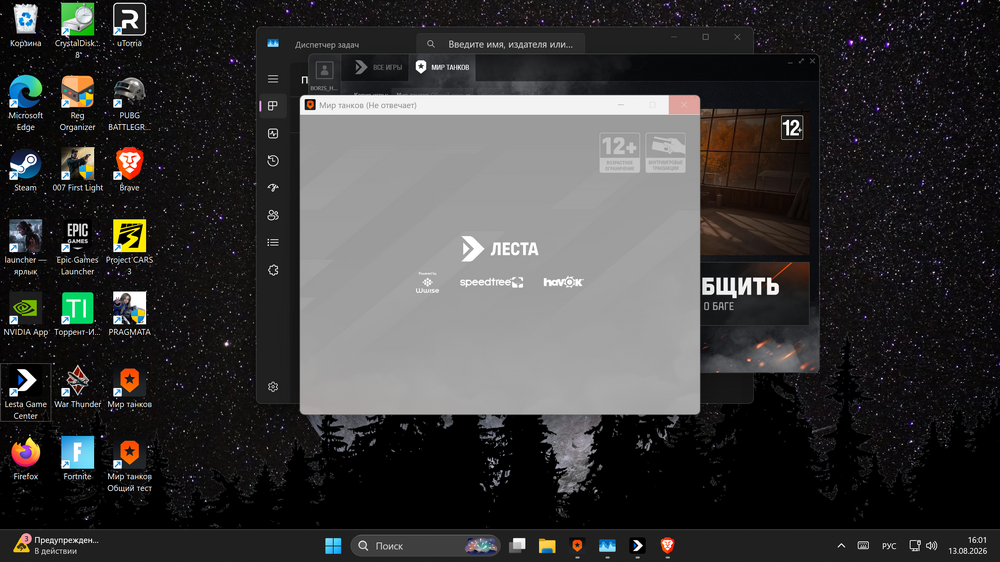
Task: Select Lesta Game Center desktop icon
Action: coord(26,392)
